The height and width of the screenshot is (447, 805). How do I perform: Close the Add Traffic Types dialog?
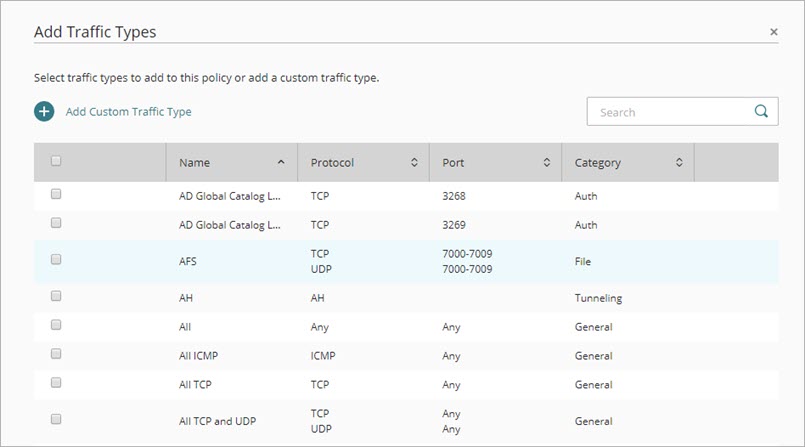[x=773, y=32]
